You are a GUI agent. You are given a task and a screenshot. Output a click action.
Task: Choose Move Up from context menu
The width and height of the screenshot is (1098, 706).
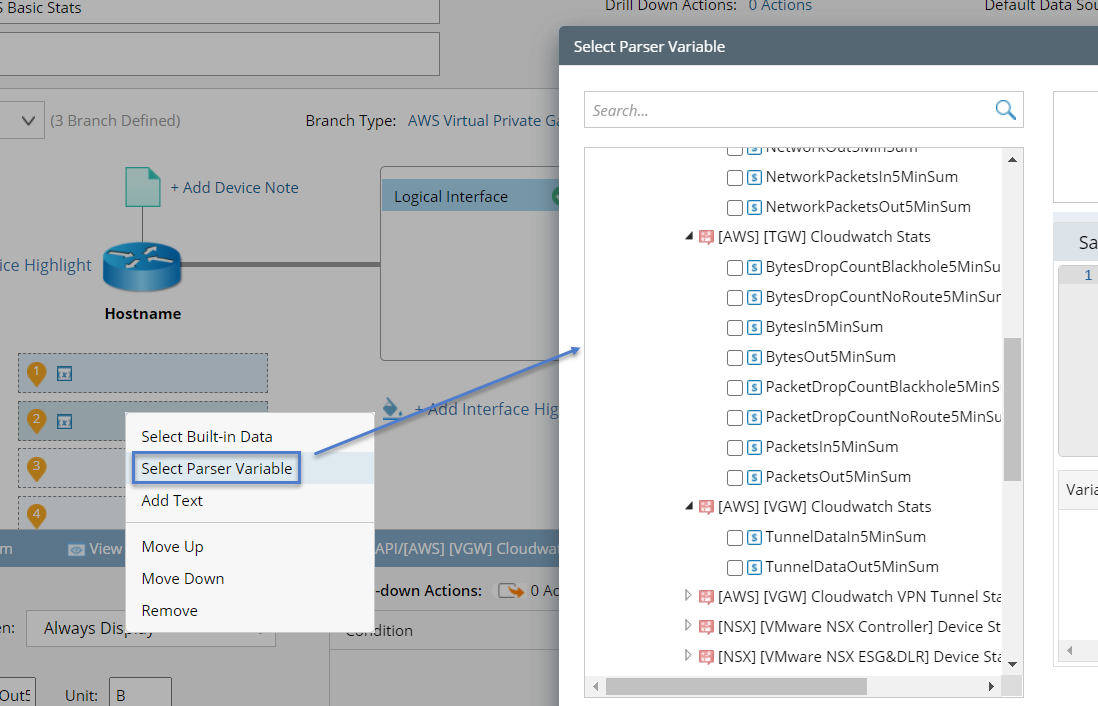(172, 547)
